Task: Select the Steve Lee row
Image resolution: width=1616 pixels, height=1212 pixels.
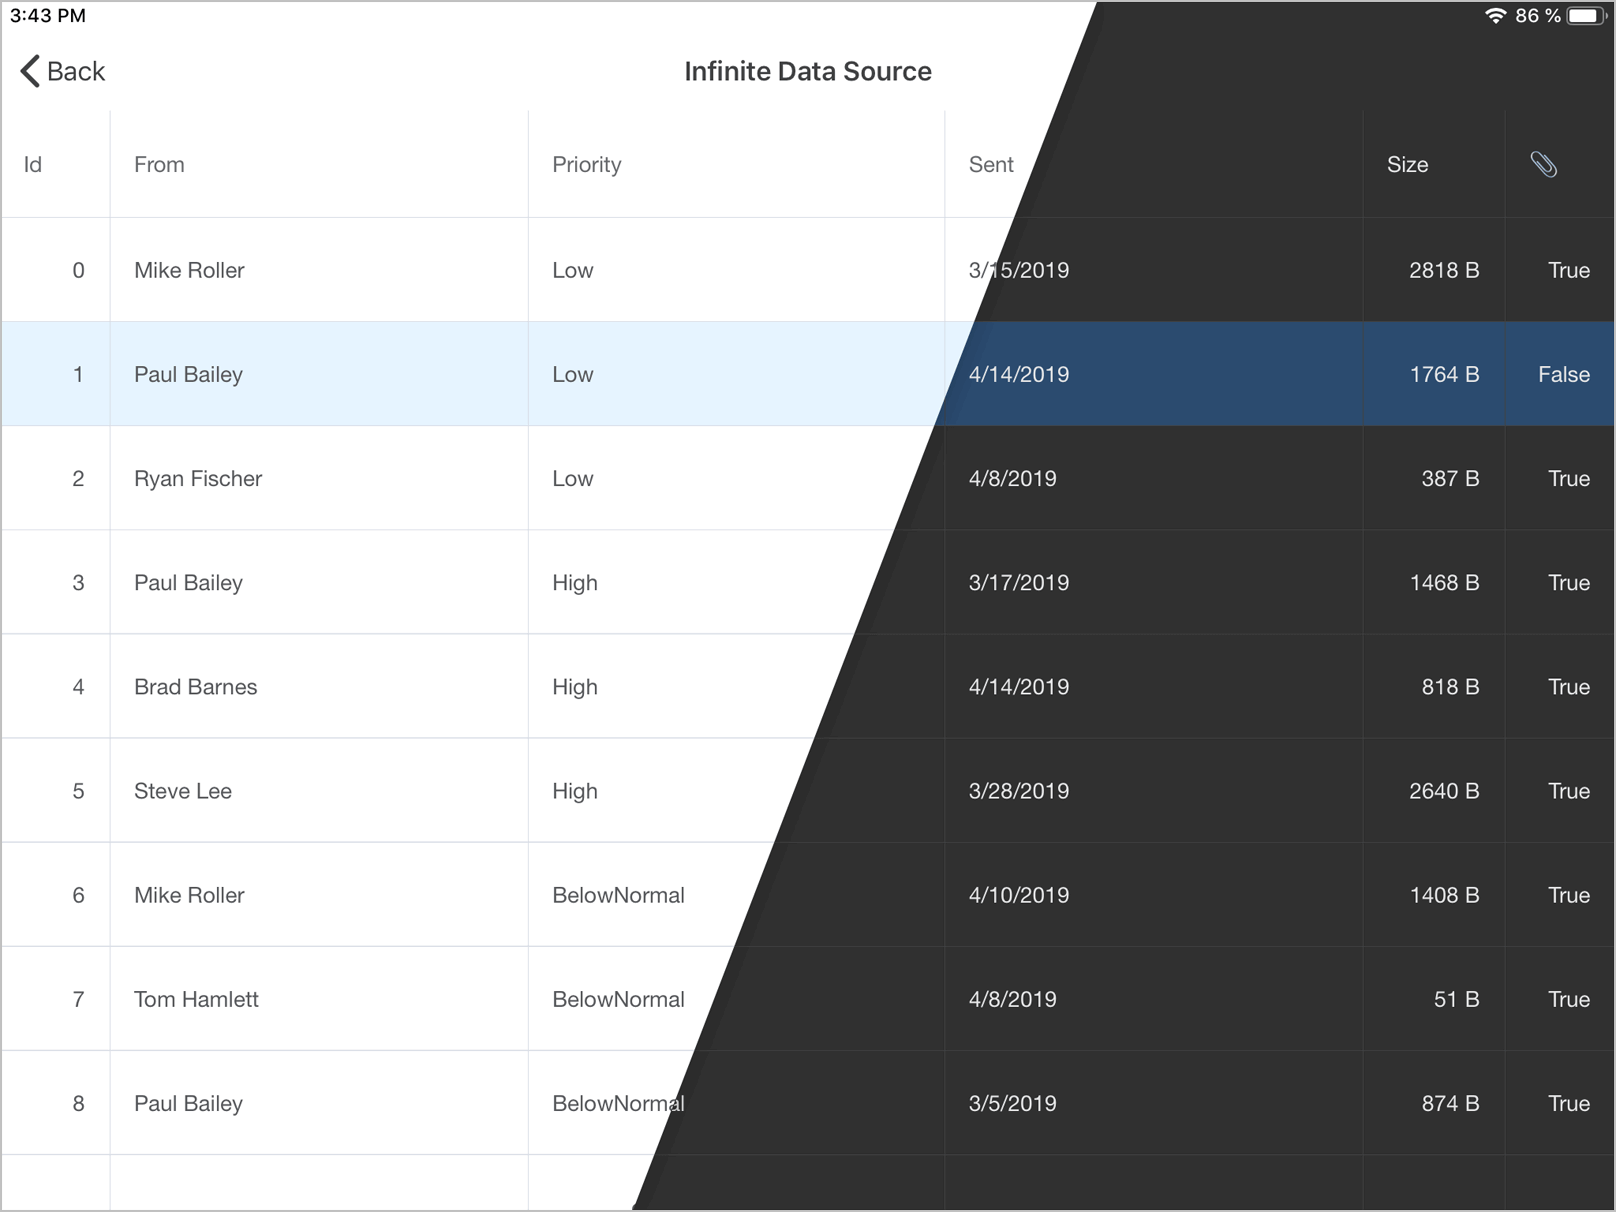Action: pyautogui.click(x=183, y=791)
